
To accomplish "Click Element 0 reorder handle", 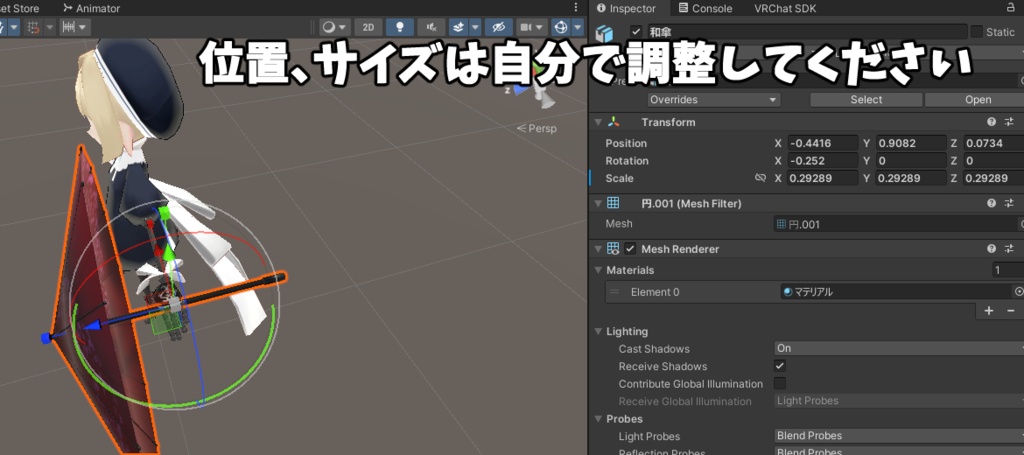I will click(x=614, y=292).
